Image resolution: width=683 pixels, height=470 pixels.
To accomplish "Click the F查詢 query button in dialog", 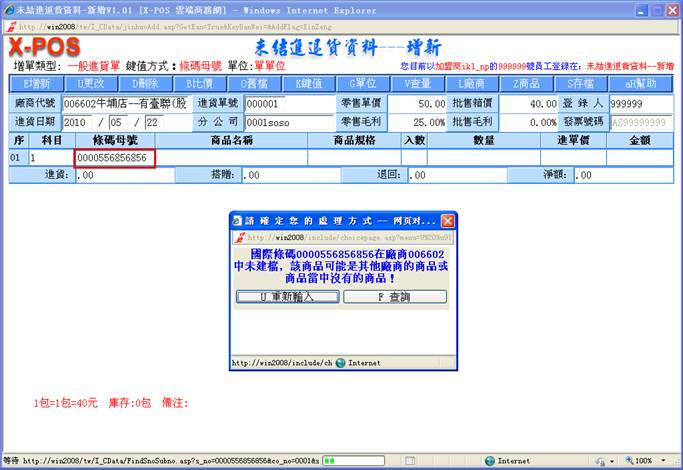I will (397, 297).
